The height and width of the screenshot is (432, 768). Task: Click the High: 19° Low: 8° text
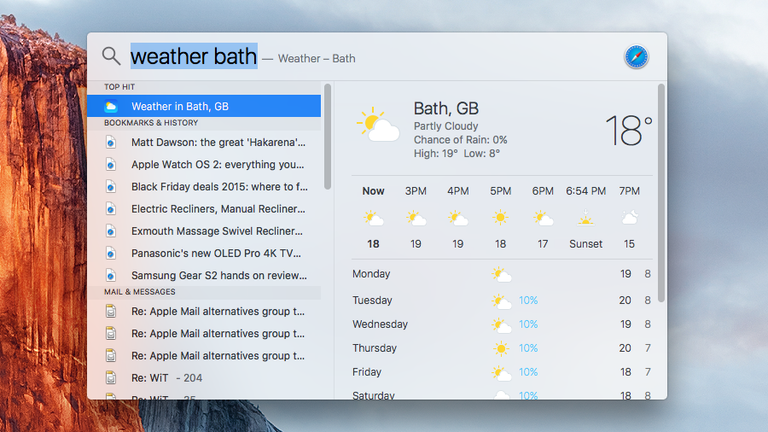point(456,154)
